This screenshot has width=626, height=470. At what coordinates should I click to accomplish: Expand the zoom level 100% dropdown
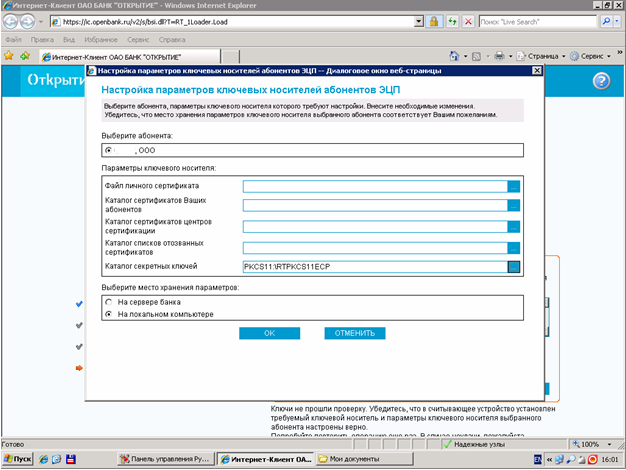point(602,444)
